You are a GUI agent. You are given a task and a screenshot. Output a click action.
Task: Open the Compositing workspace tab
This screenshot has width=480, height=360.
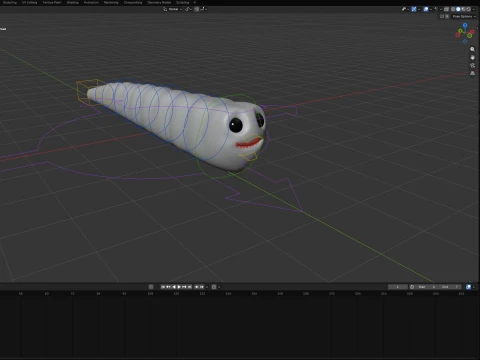133,2
